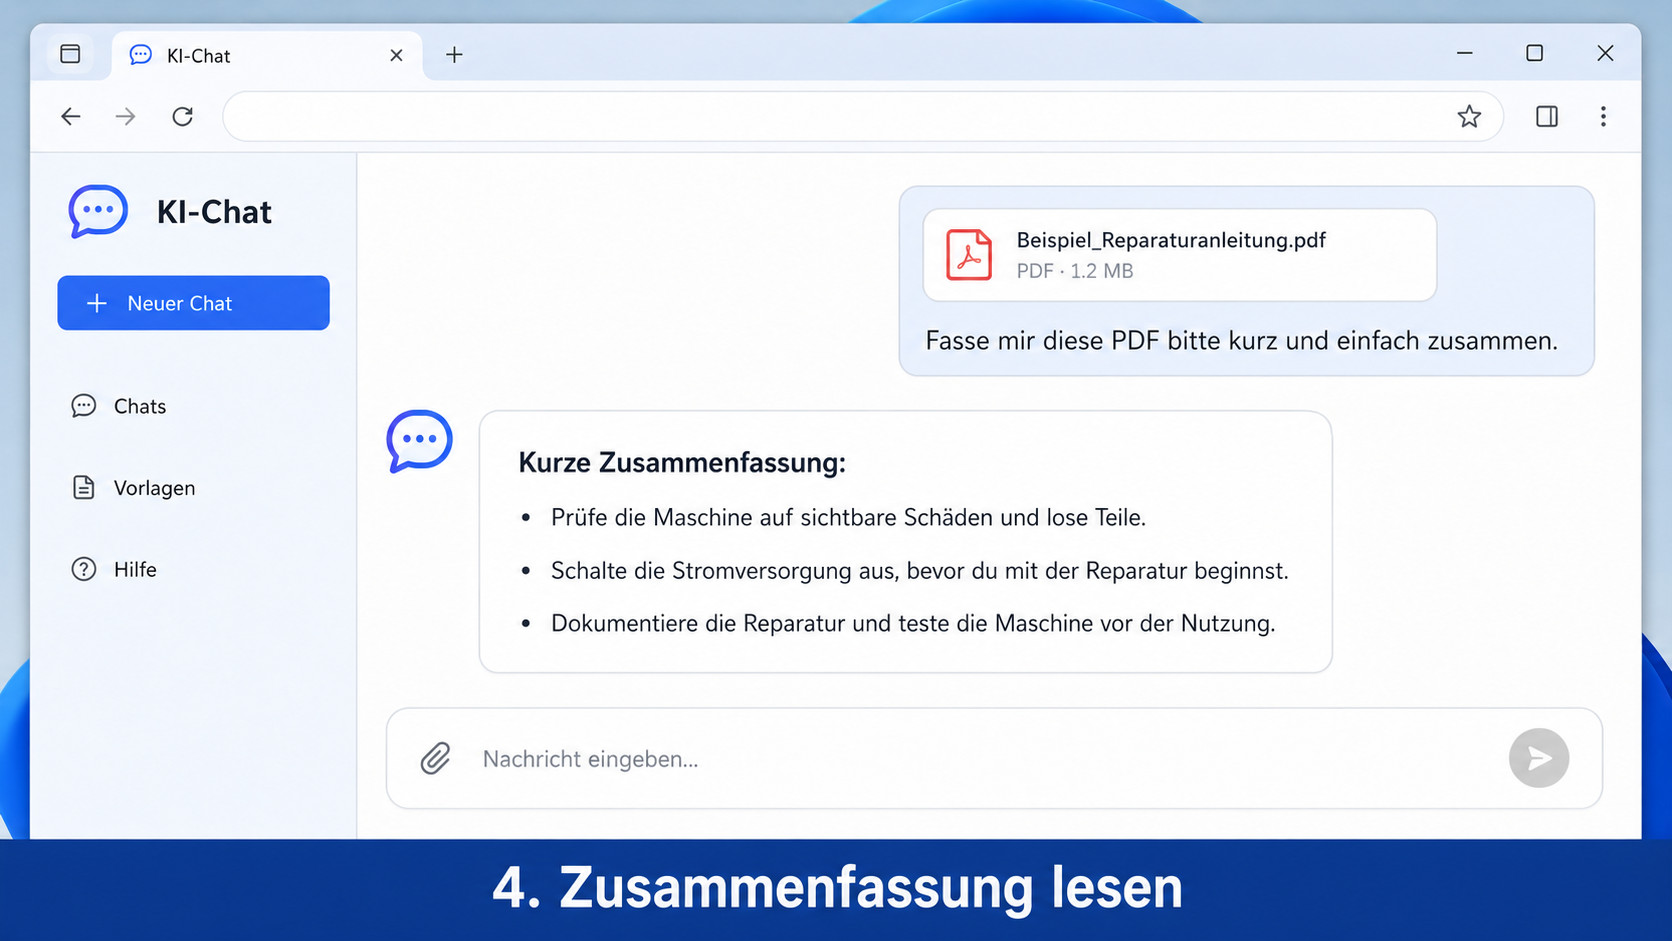
Task: Click the browser forward arrow
Action: pyautogui.click(x=125, y=117)
